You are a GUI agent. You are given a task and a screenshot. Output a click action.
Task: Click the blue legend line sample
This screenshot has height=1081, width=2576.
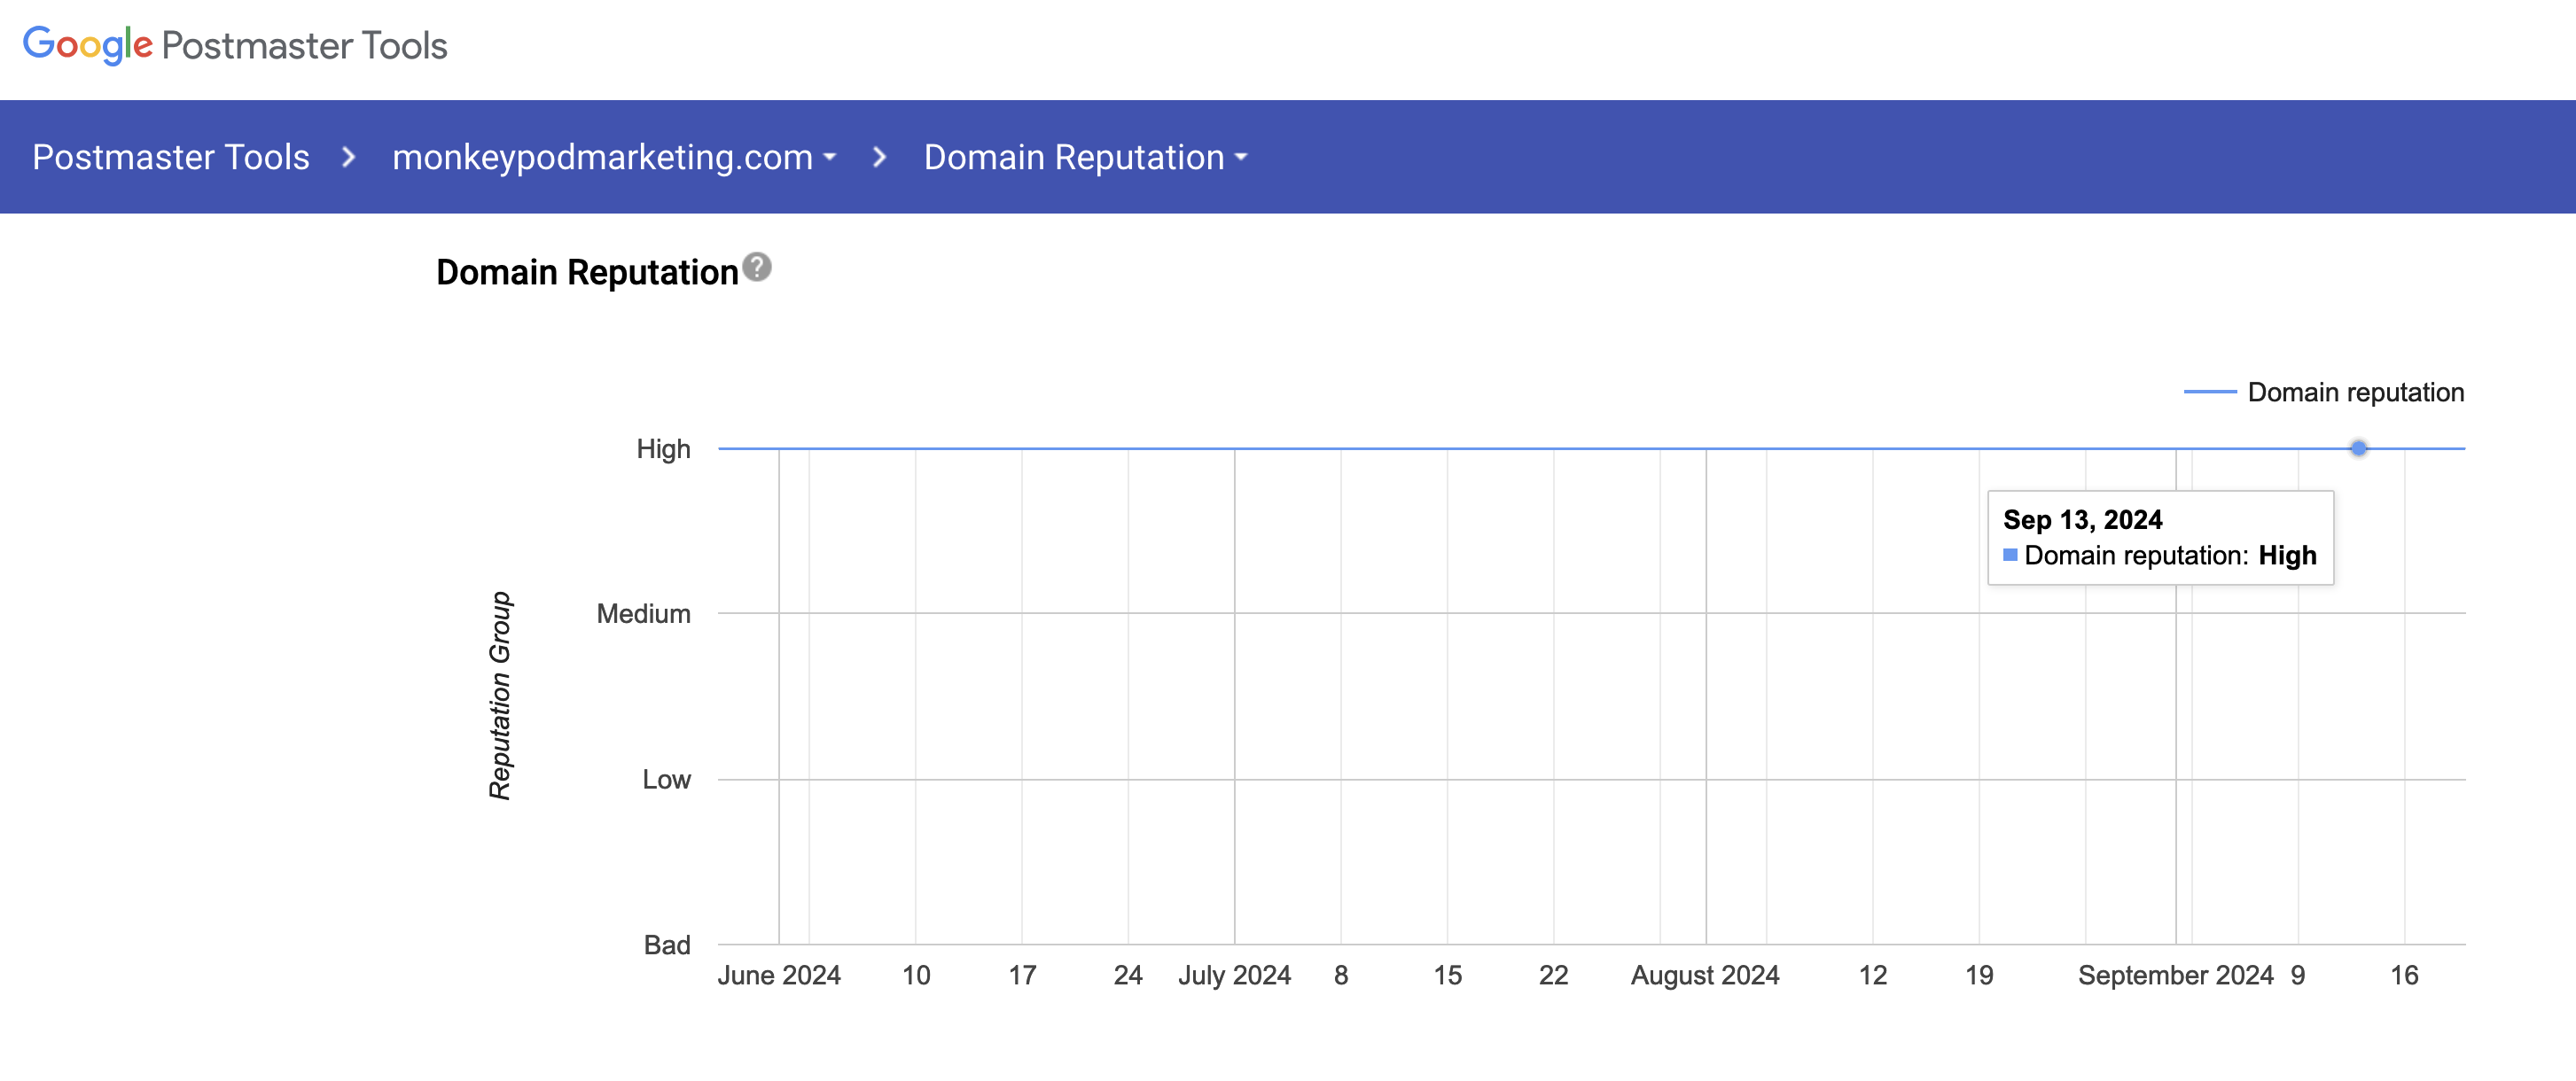click(2209, 392)
